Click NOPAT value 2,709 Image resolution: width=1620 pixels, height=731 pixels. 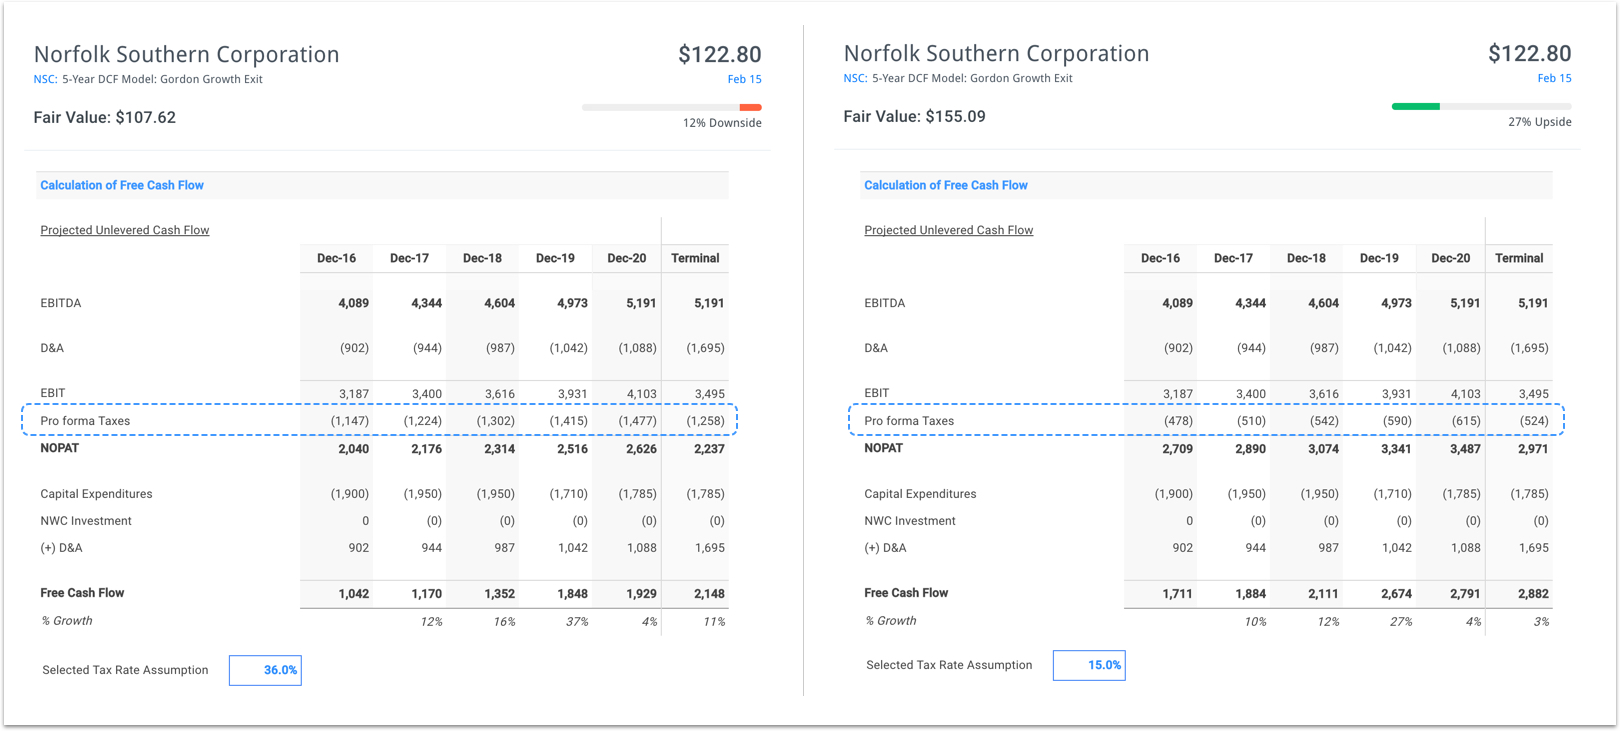[x=1178, y=449]
